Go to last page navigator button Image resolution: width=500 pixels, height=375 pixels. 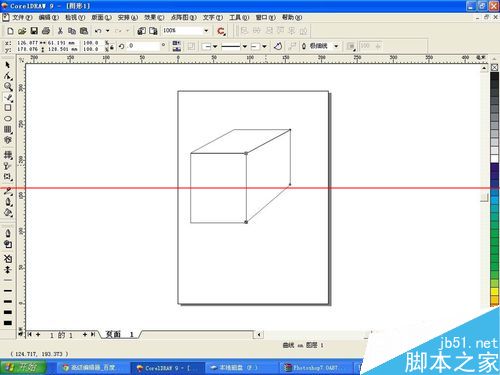pos(93,334)
